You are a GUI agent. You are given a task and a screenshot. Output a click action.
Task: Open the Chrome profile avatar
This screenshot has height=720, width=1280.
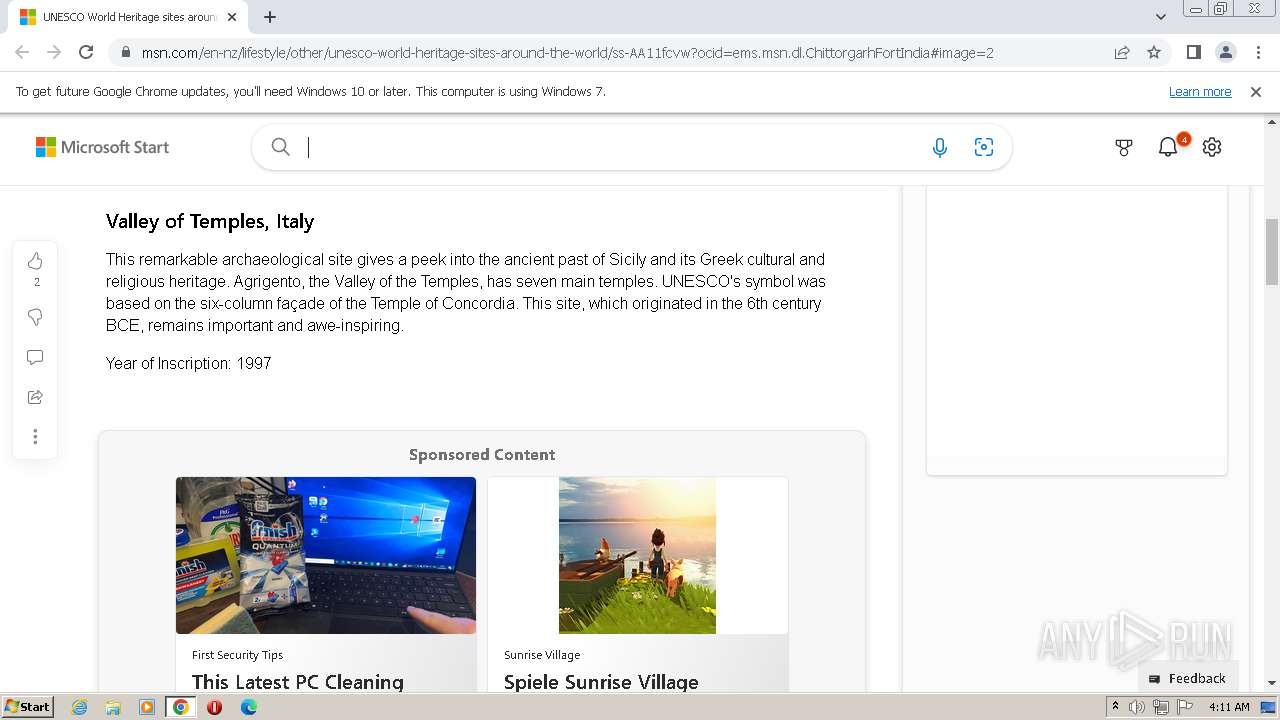click(x=1226, y=52)
